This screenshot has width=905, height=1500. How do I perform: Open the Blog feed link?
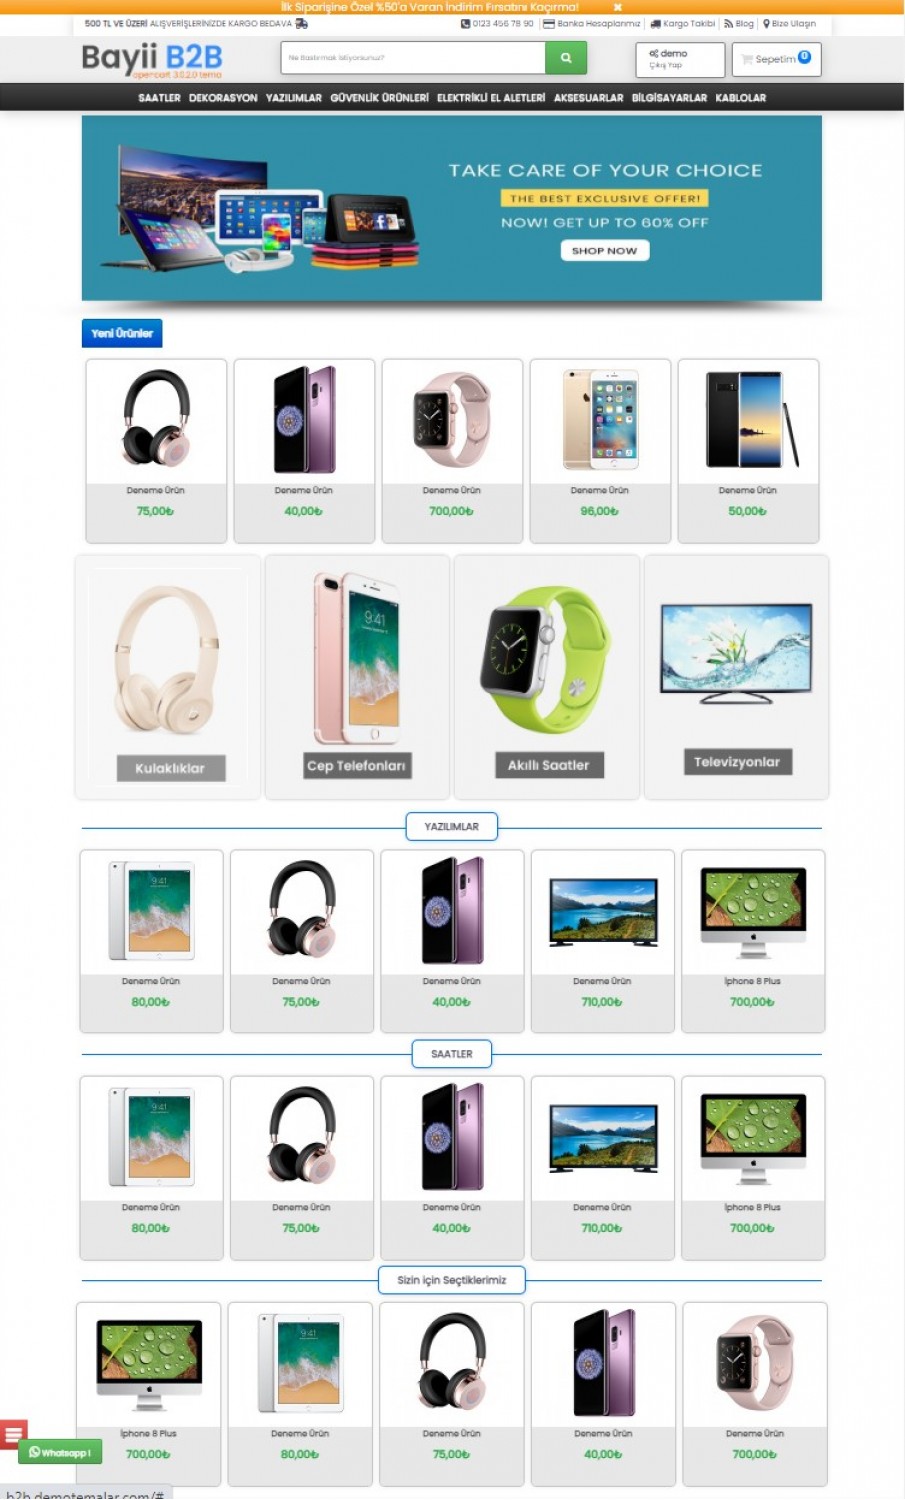tap(739, 23)
